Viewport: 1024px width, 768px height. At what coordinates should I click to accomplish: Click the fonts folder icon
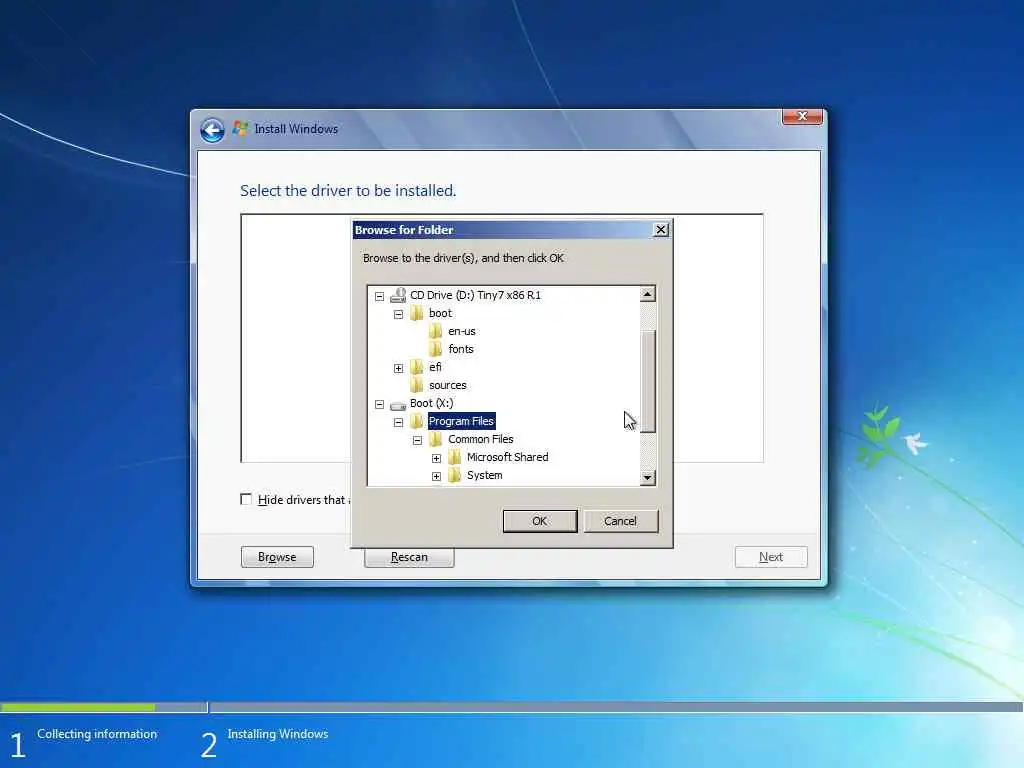pos(436,349)
